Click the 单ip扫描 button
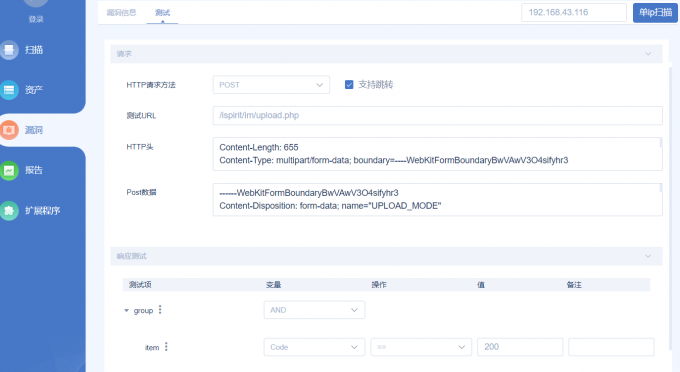The image size is (680, 372). 655,13
